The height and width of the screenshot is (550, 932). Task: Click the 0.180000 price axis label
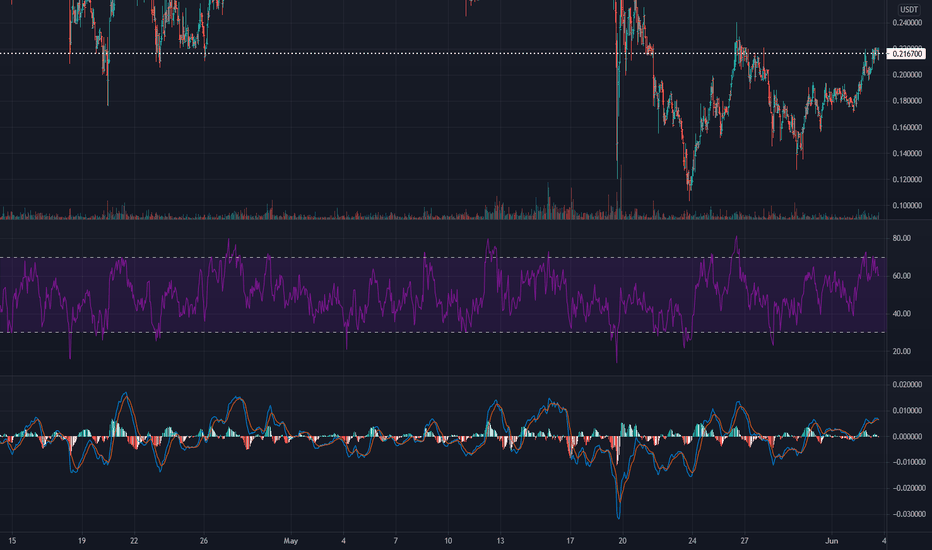click(908, 101)
